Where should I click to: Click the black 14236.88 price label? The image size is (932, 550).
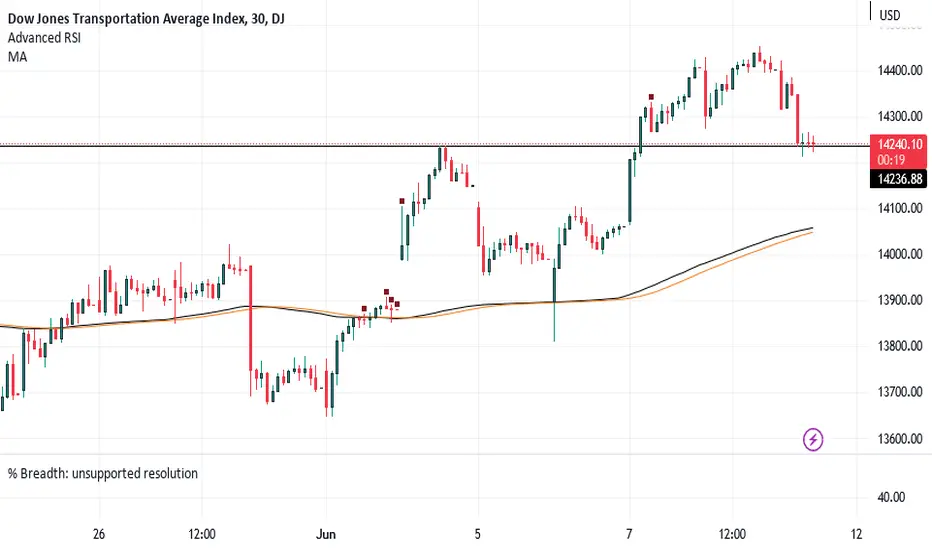(898, 179)
